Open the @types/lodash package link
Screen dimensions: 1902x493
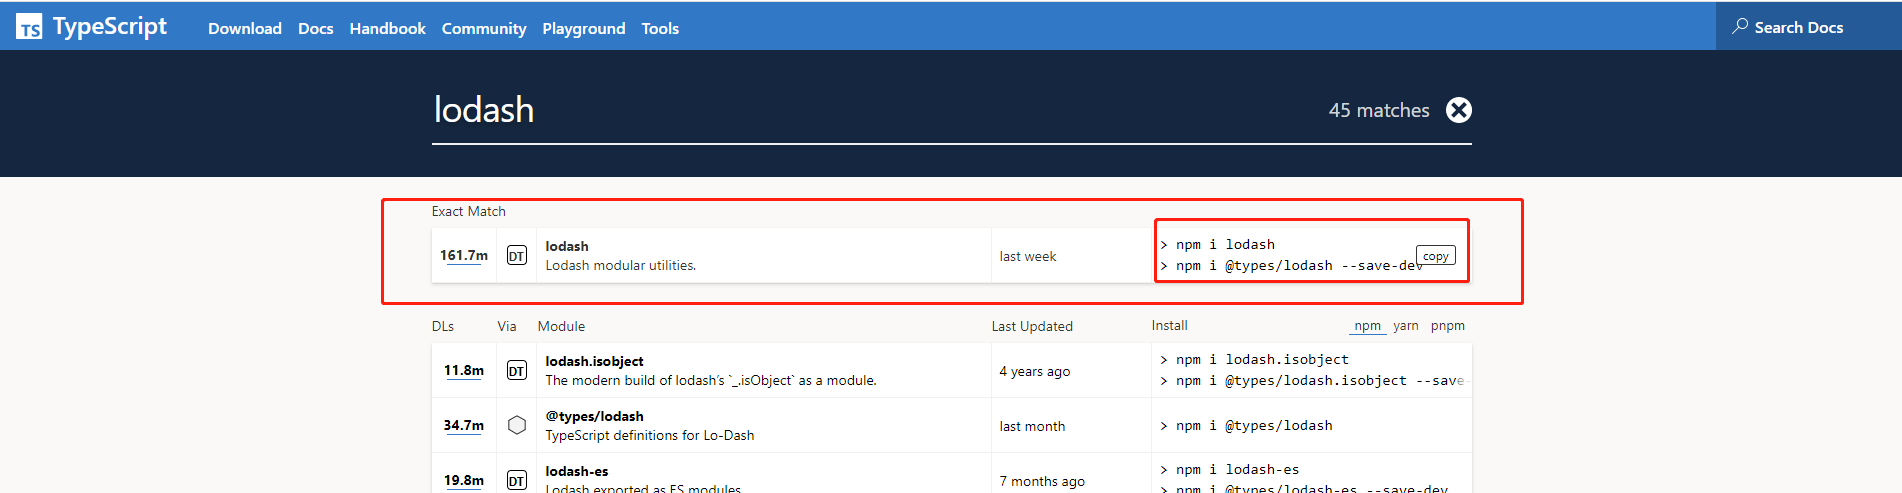(594, 416)
